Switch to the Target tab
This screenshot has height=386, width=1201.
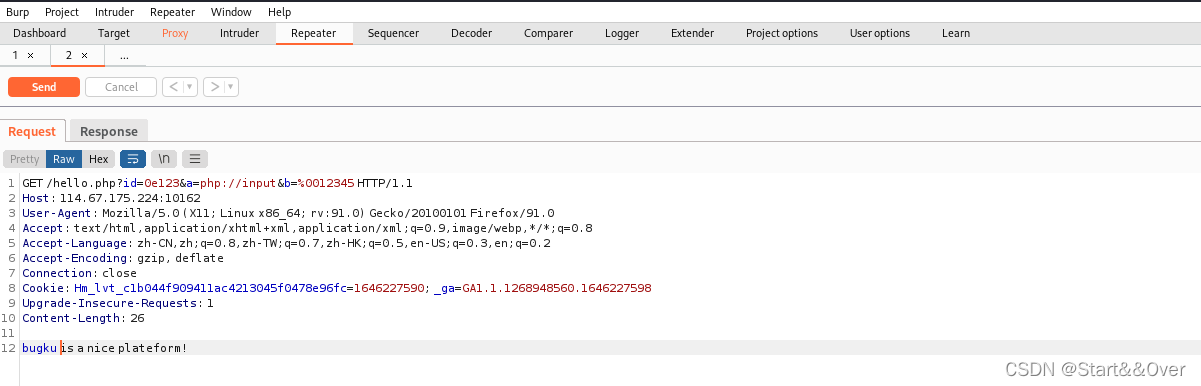pos(114,33)
